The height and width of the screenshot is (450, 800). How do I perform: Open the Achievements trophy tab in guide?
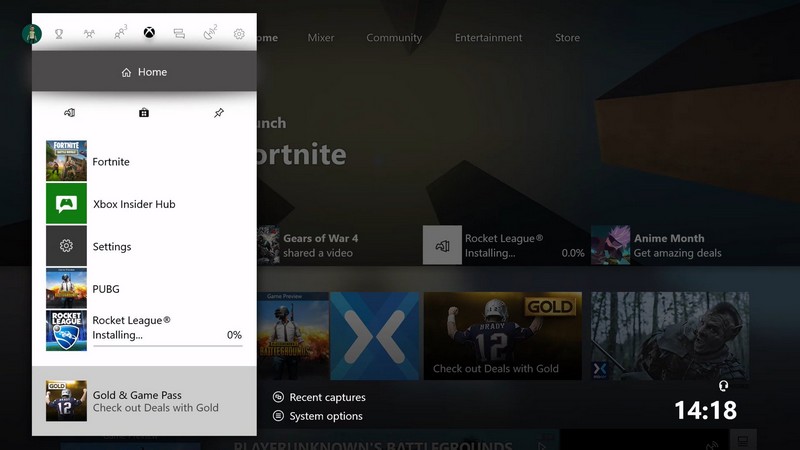(x=59, y=34)
